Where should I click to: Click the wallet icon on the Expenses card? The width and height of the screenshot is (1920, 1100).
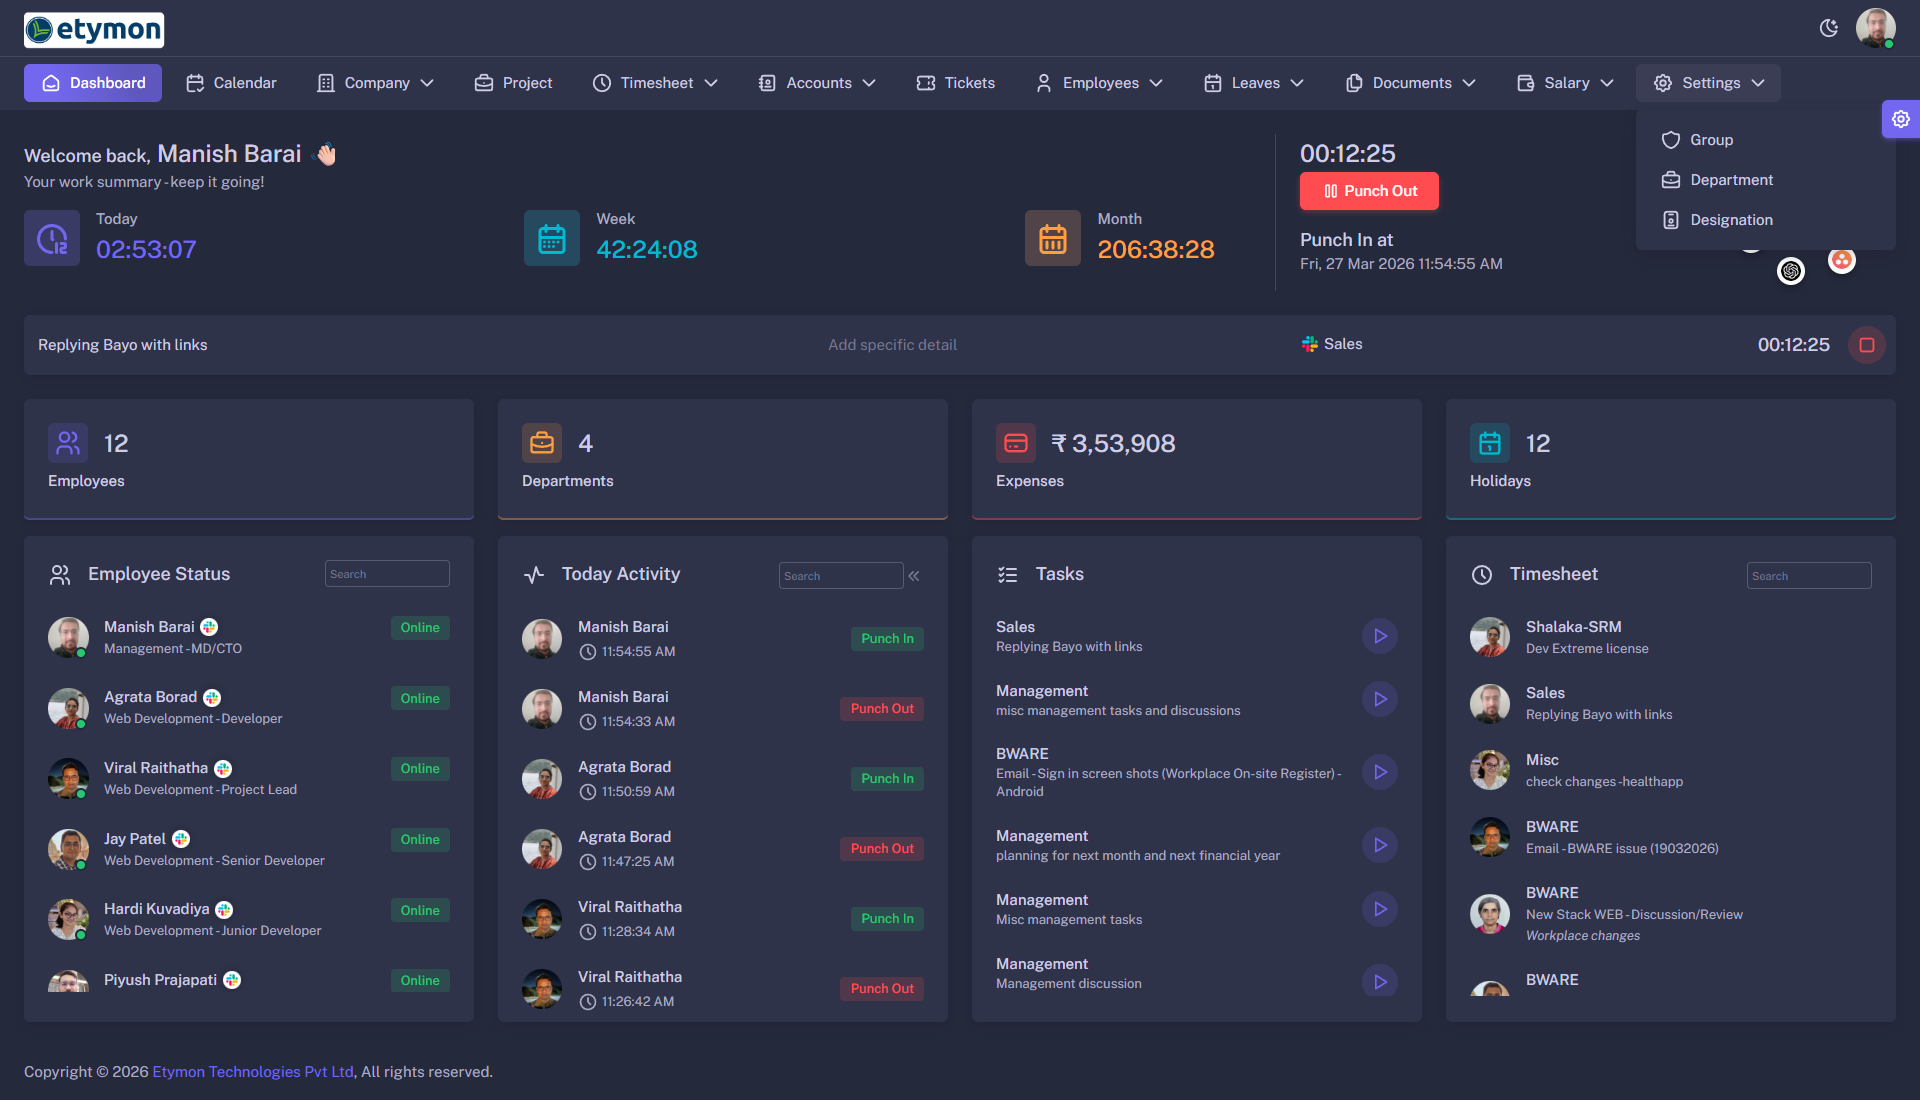(x=1016, y=443)
